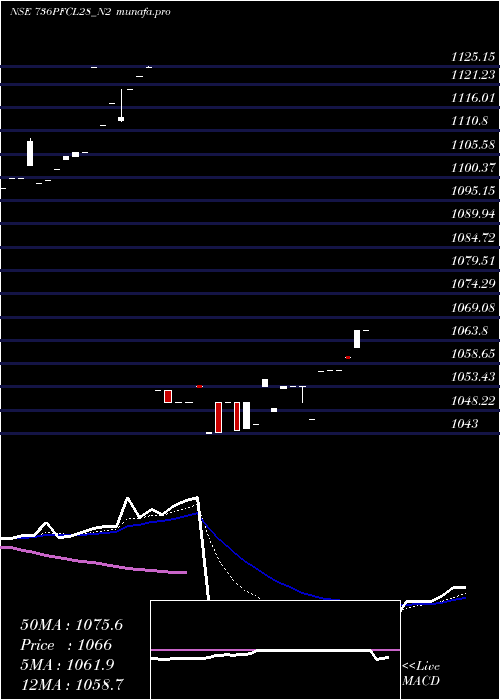Click the <<Live MACD label
The width and height of the screenshot is (500, 700).
421,674
